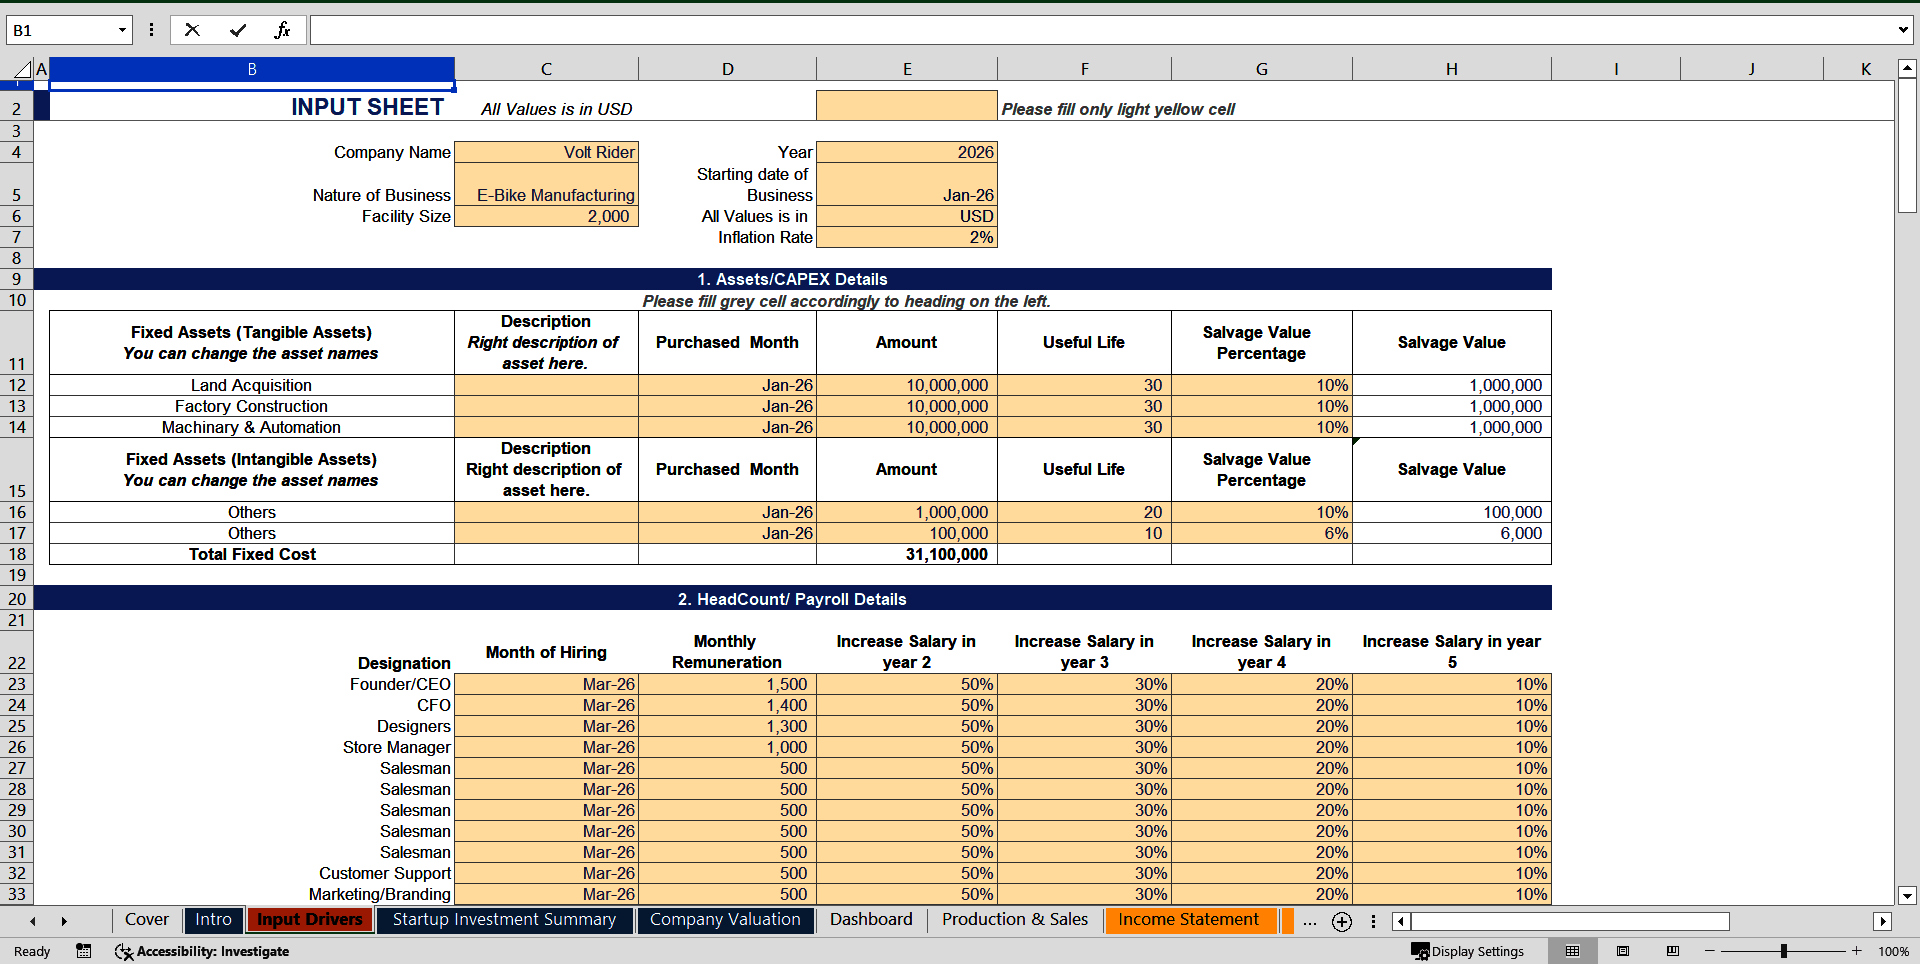Select the 6% salvage percentage cell
The height and width of the screenshot is (966, 1920).
1262,533
